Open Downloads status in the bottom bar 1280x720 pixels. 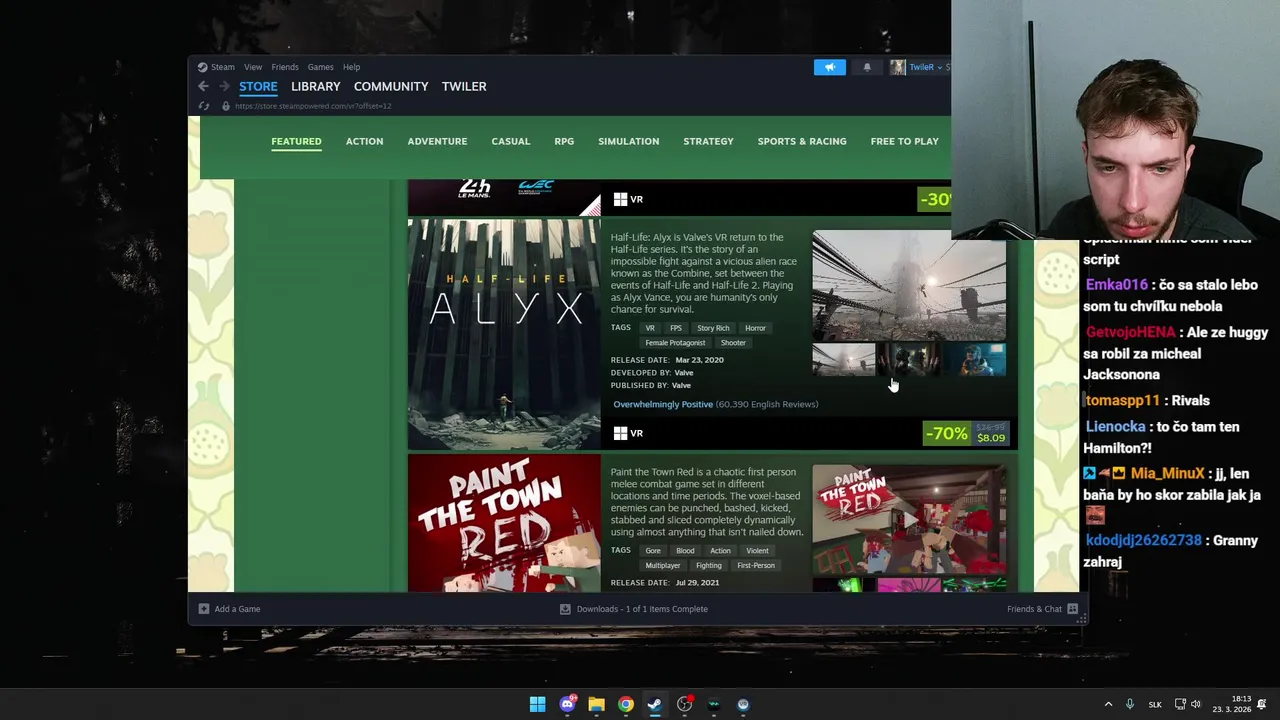[x=634, y=609]
